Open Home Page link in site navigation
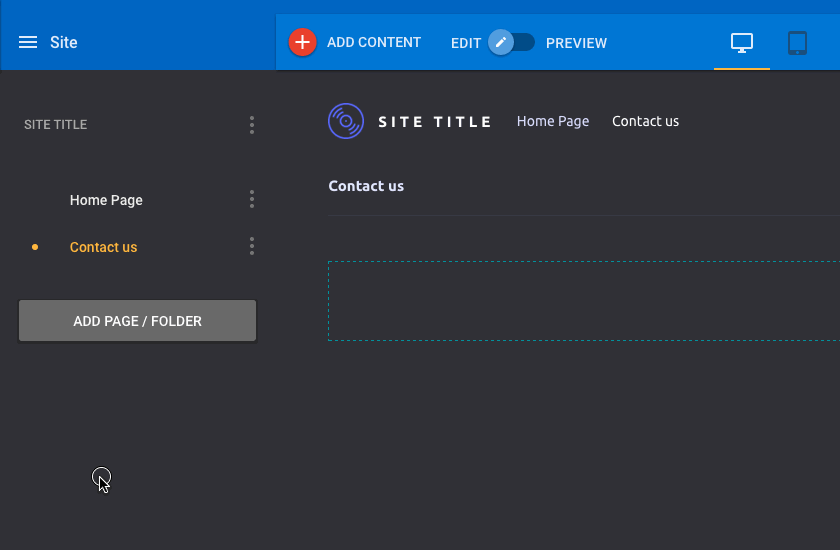Viewport: 840px width, 550px height. [x=553, y=122]
